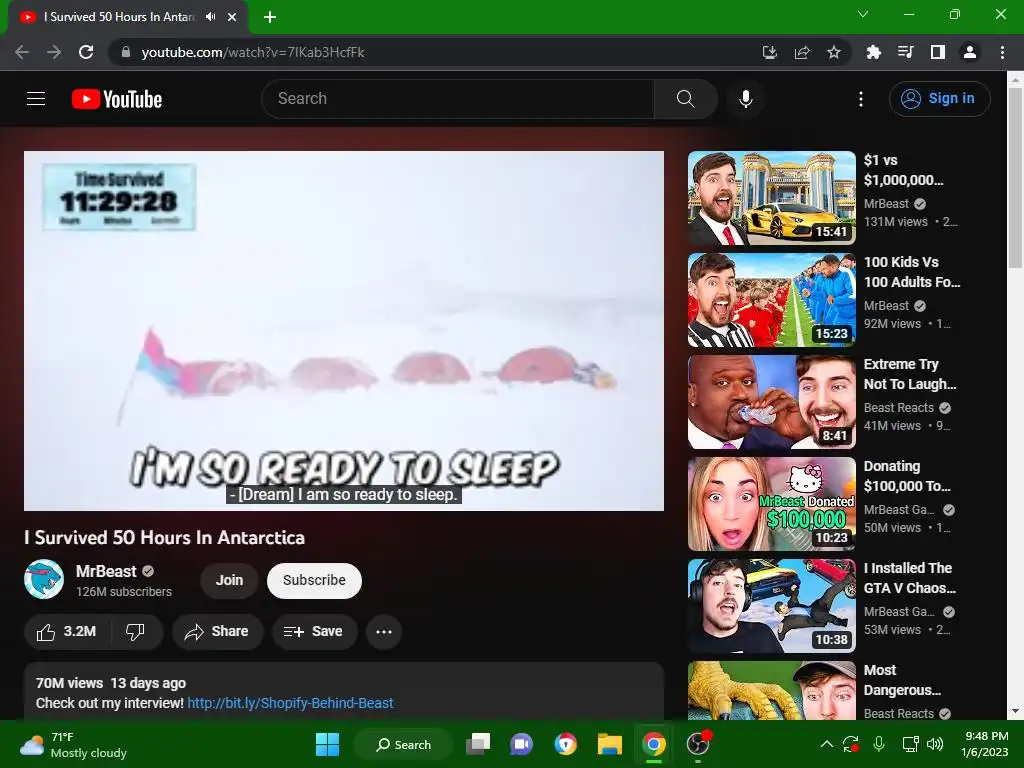Switch to Chrome on taskbar
The image size is (1024, 768).
[653, 744]
